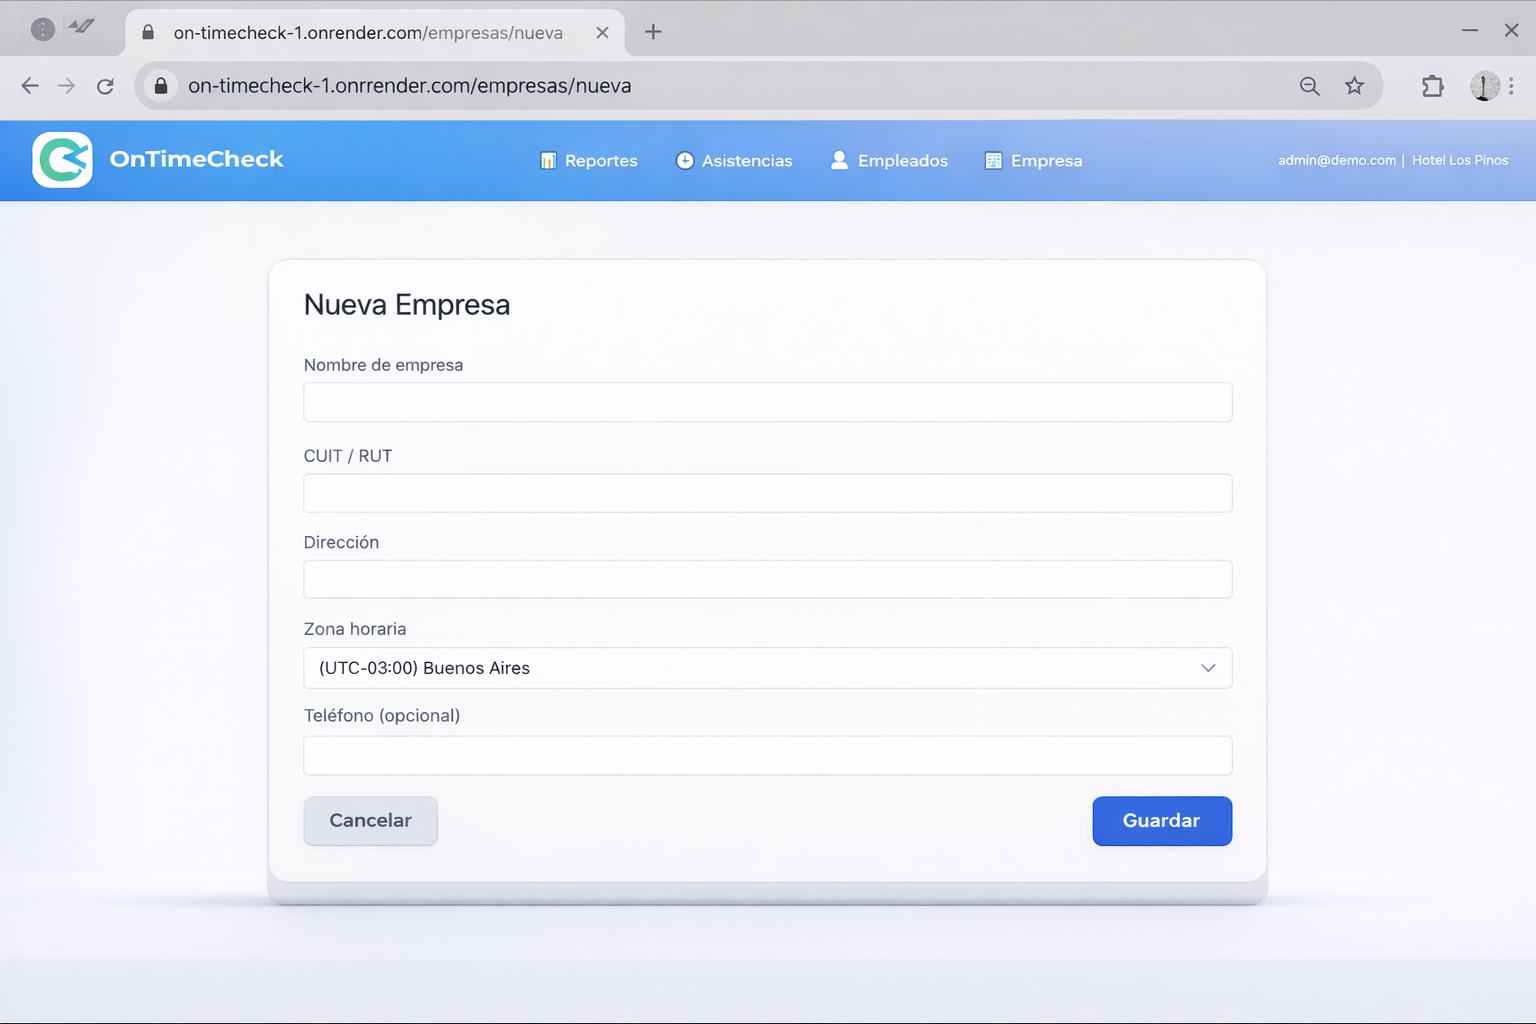This screenshot has width=1536, height=1024.
Task: Reload the page with refresh icon
Action: point(105,86)
